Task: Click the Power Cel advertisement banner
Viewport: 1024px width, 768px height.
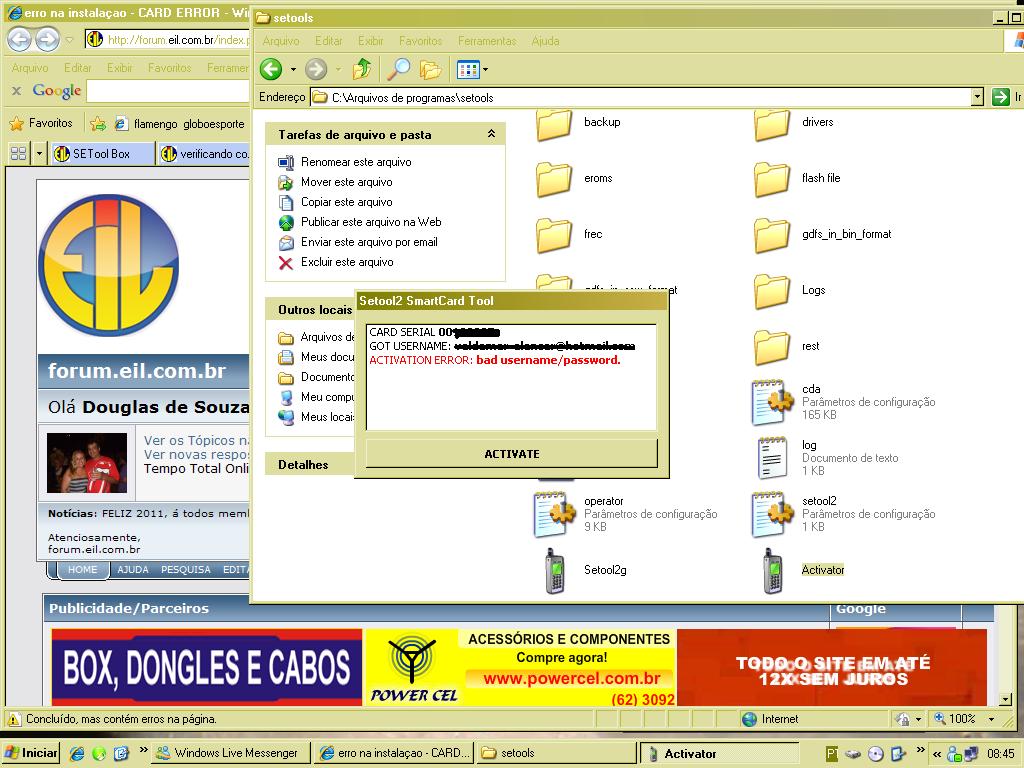Action: (x=520, y=667)
